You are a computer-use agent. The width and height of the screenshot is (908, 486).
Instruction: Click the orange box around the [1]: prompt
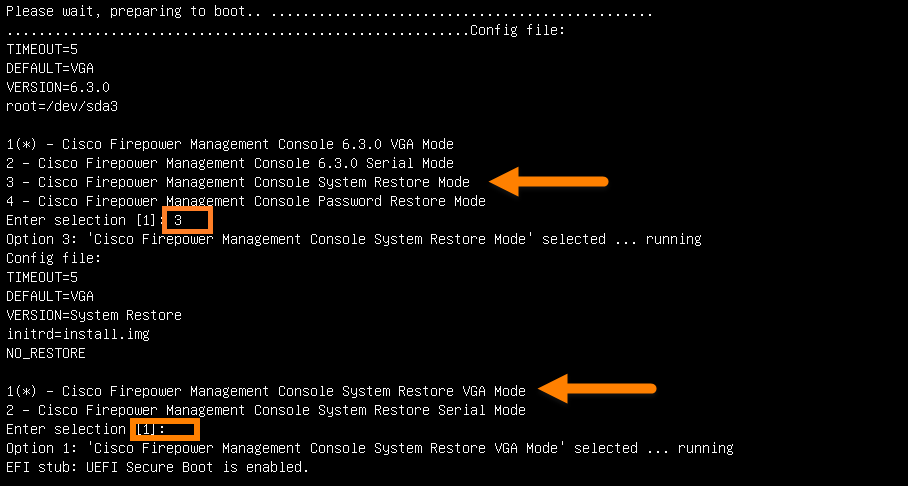165,429
